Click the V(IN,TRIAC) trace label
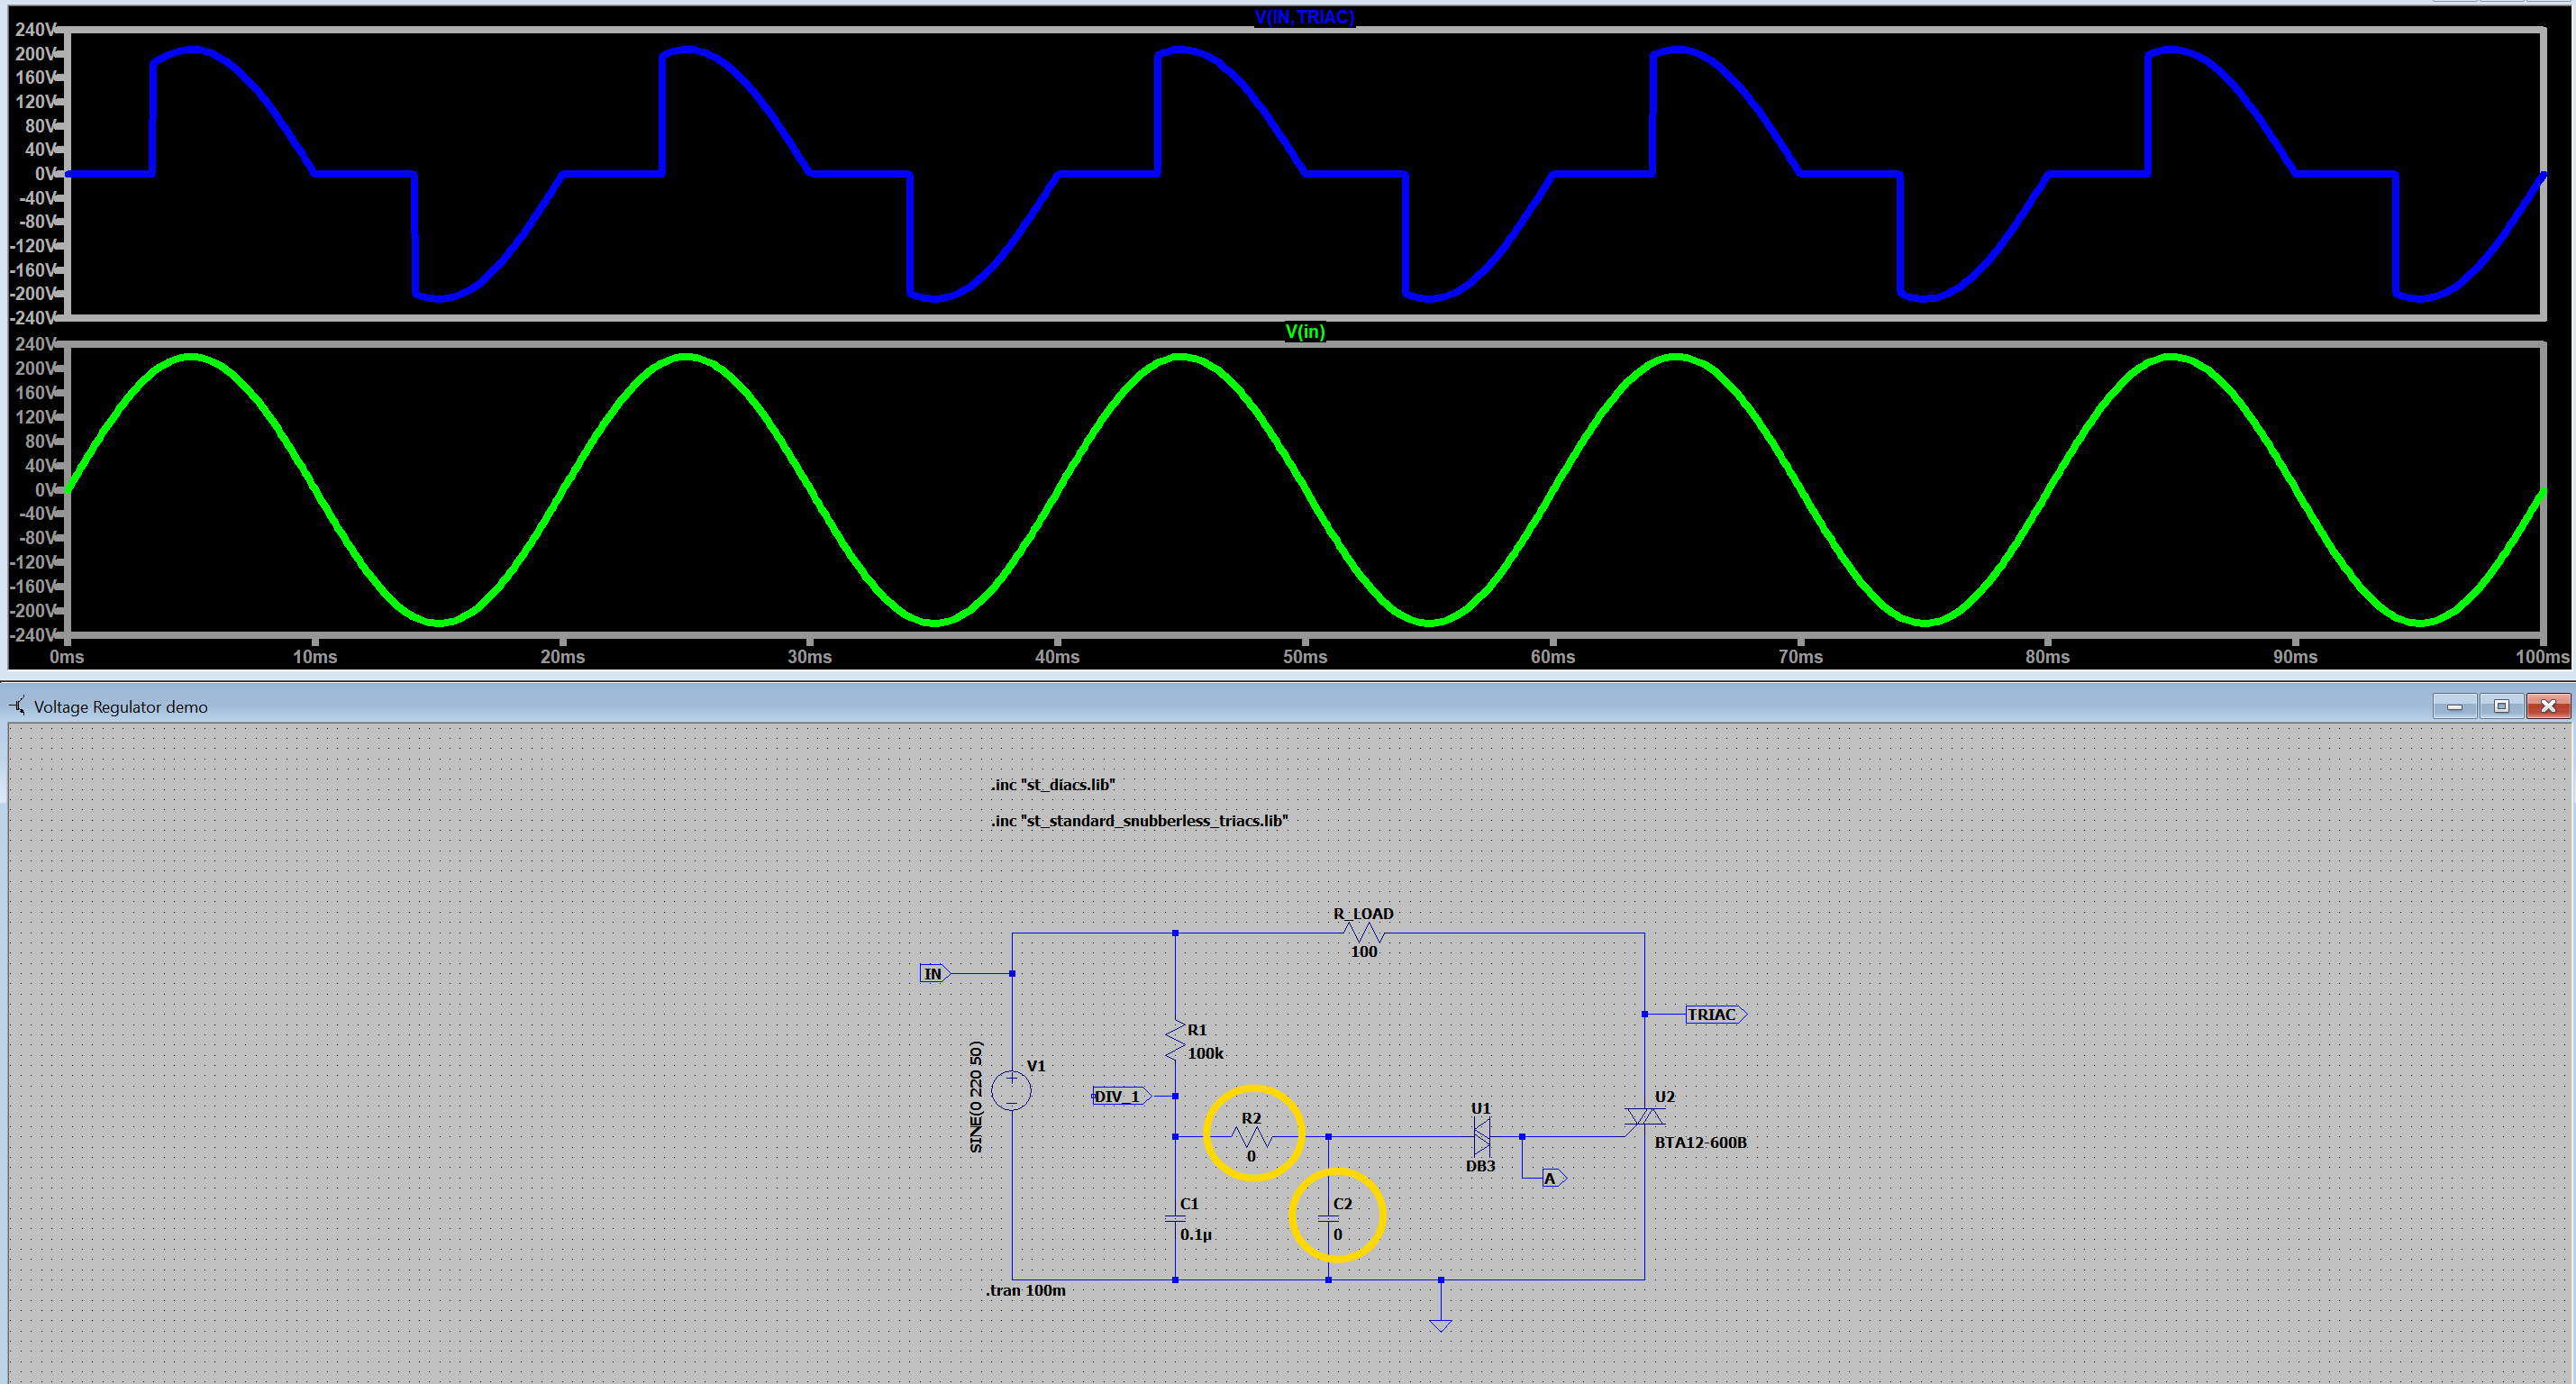This screenshot has width=2576, height=1384. pos(1304,17)
